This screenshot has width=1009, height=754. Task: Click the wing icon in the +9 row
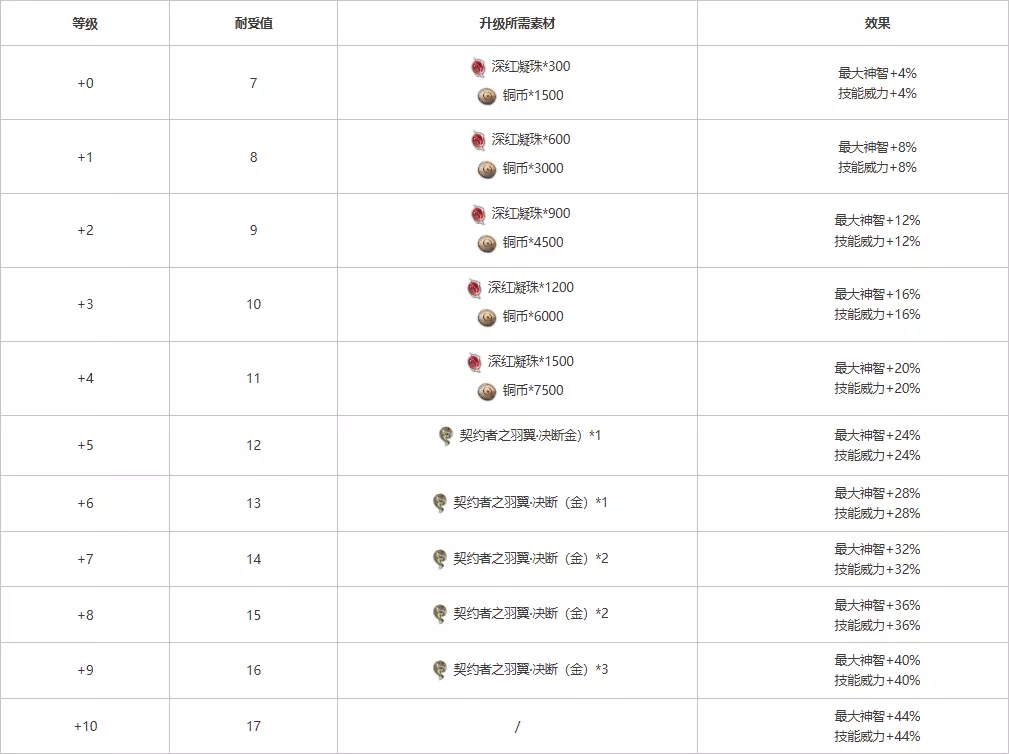coord(439,670)
